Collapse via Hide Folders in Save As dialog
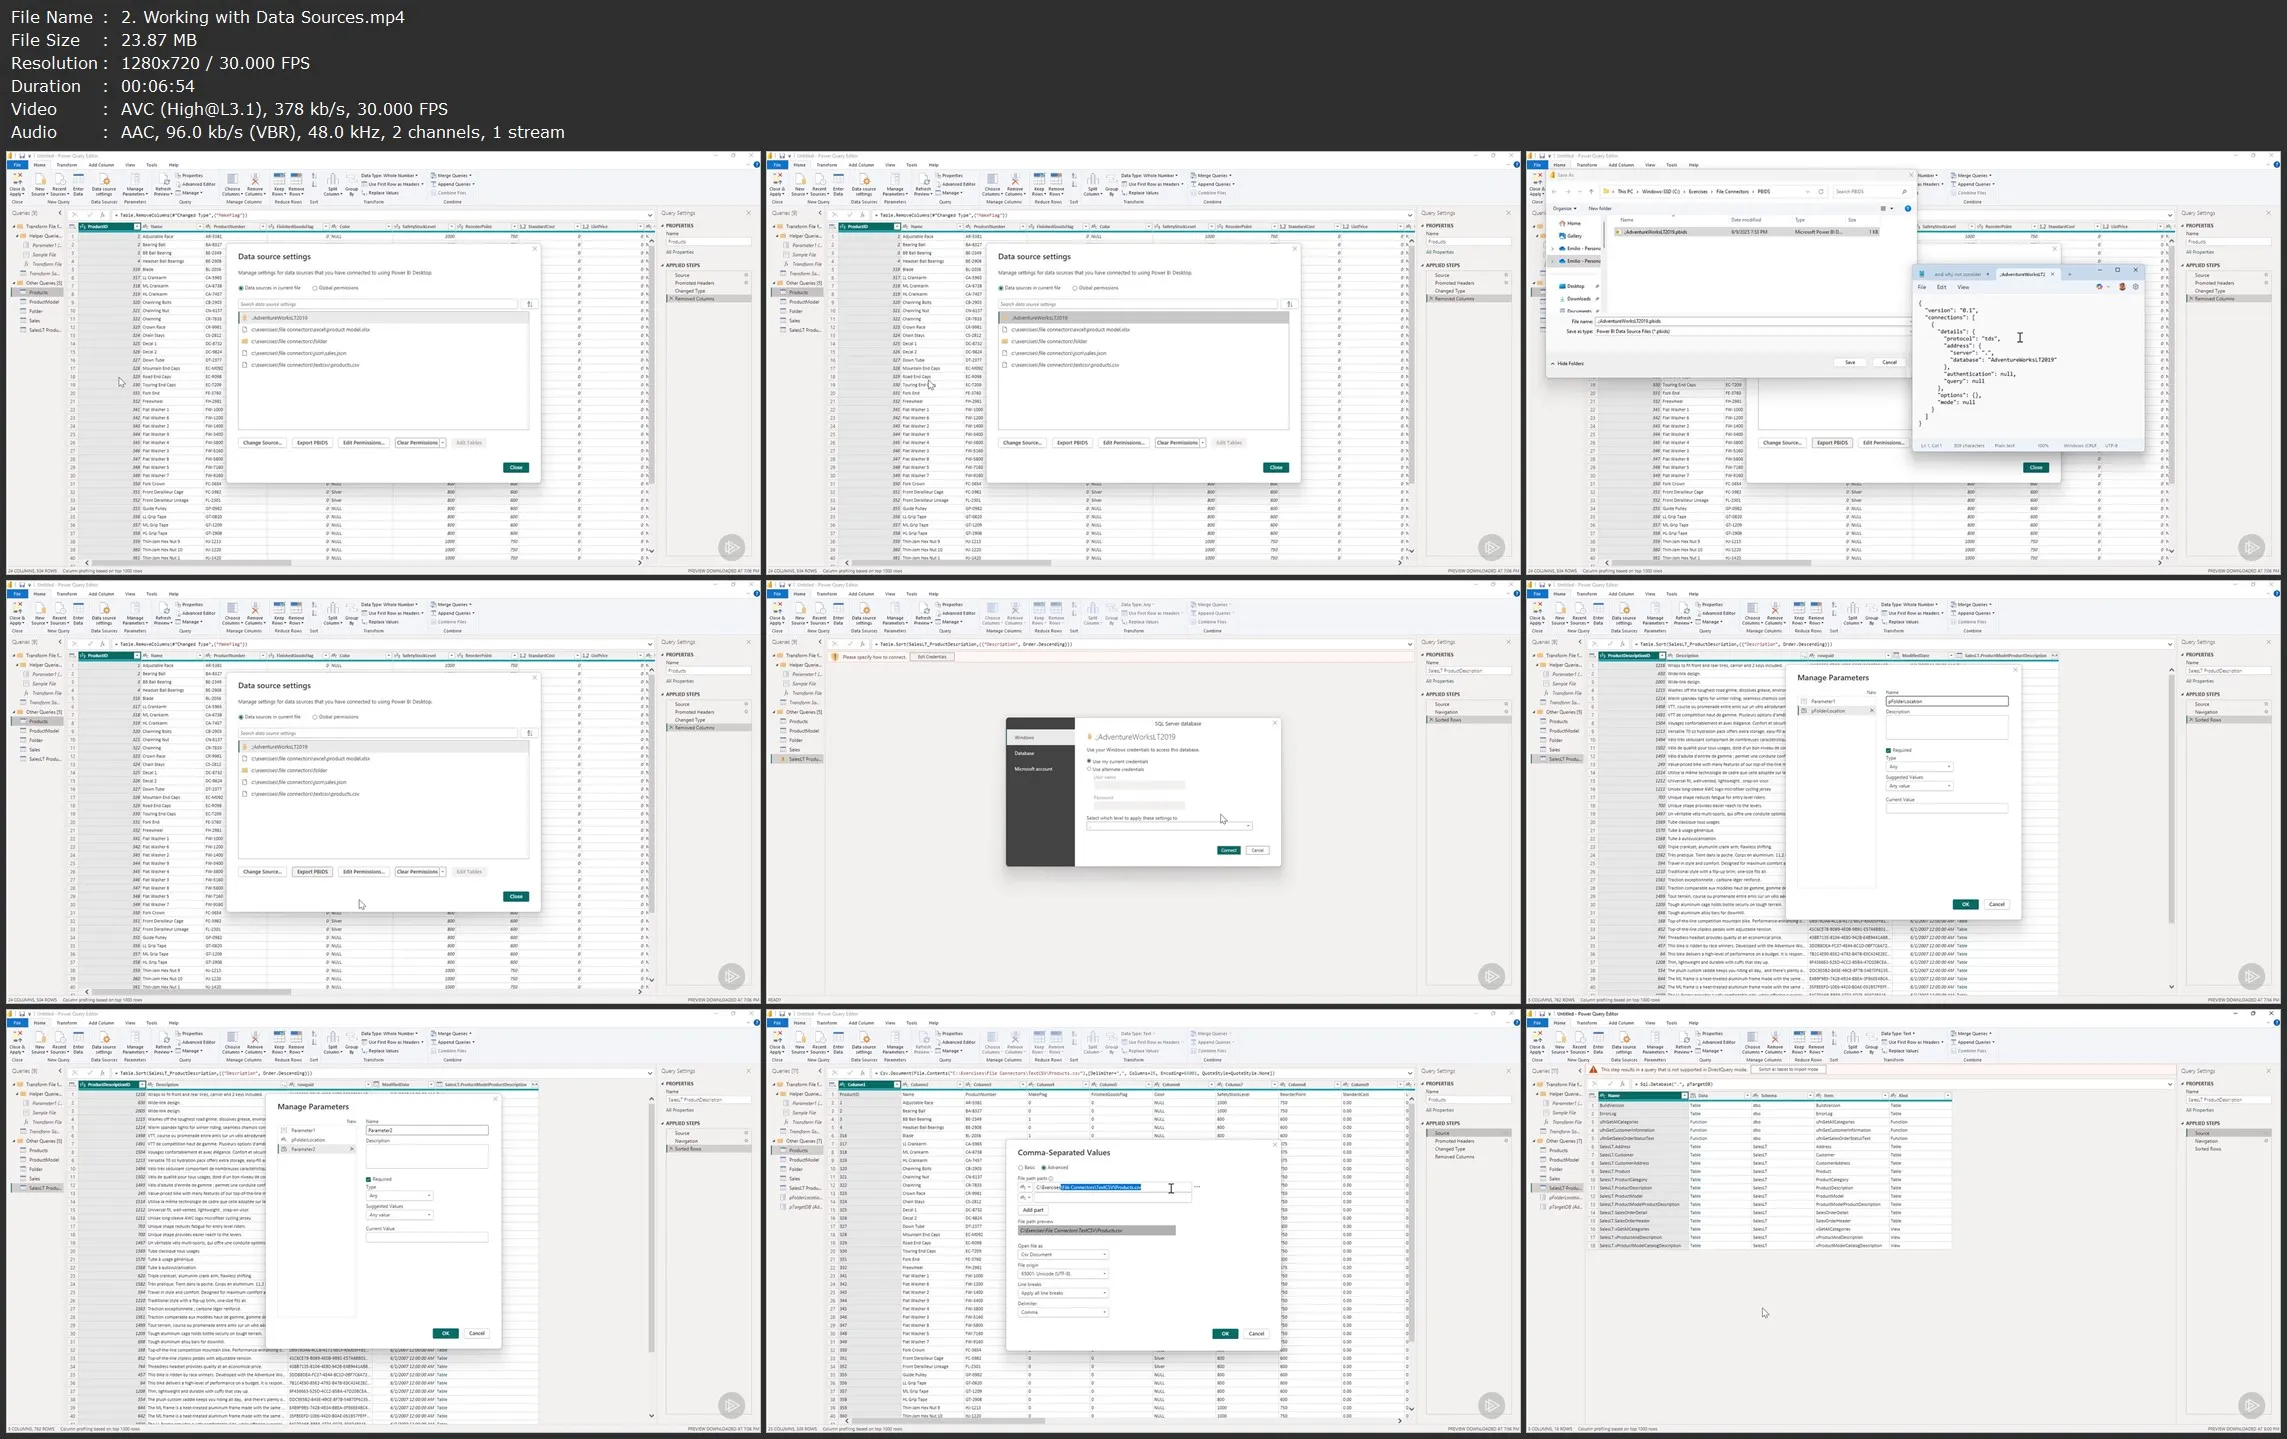The image size is (2287, 1439). coord(1568,364)
